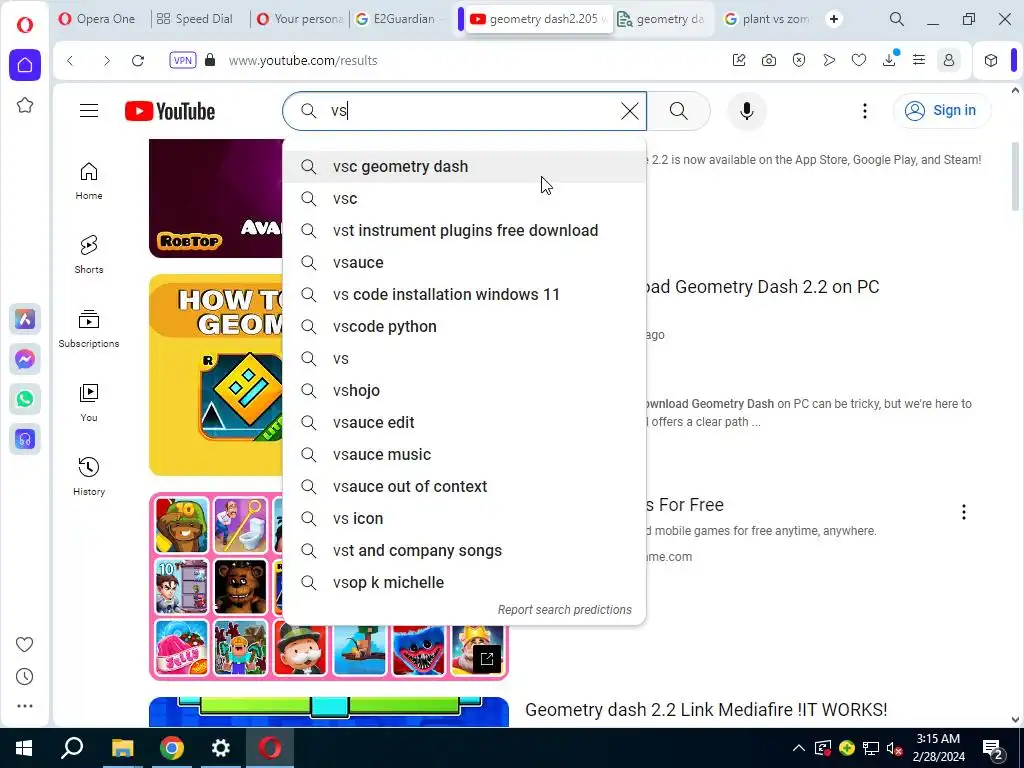Go to the YouTube logo homepage

tap(170, 111)
